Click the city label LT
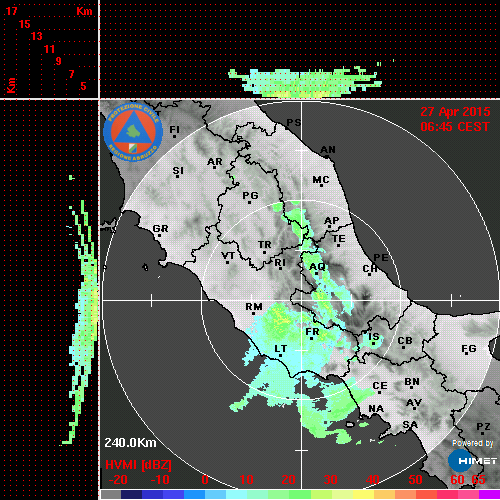The width and height of the screenshot is (500, 500). [280, 349]
